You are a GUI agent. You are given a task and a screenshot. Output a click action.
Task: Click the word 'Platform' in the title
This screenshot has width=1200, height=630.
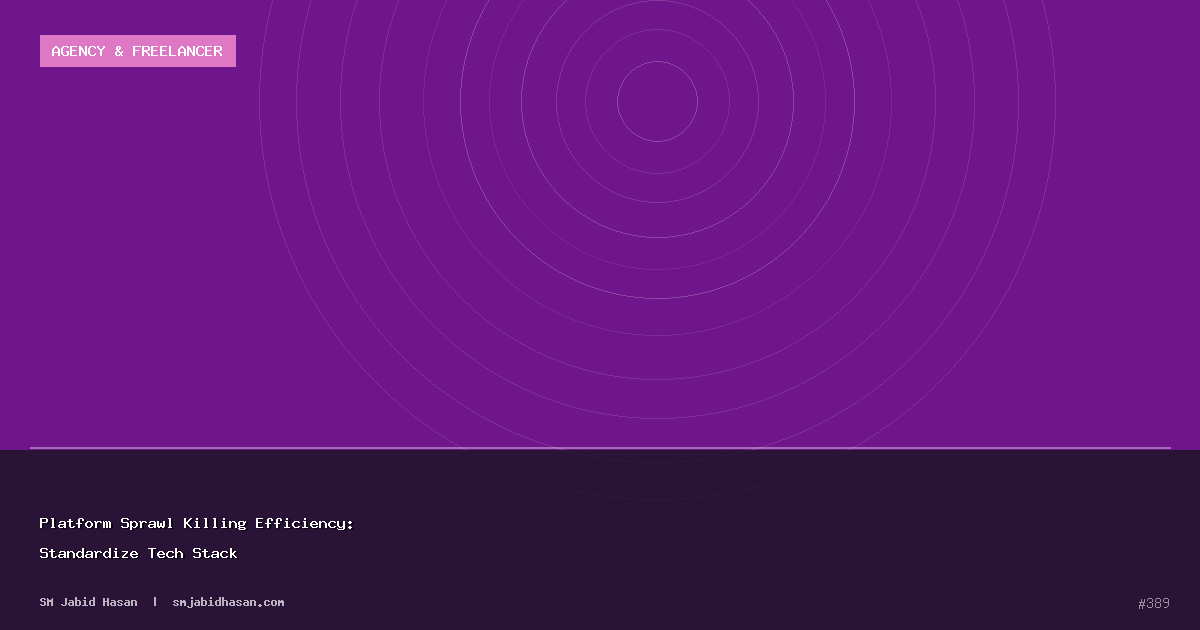pyautogui.click(x=75, y=523)
